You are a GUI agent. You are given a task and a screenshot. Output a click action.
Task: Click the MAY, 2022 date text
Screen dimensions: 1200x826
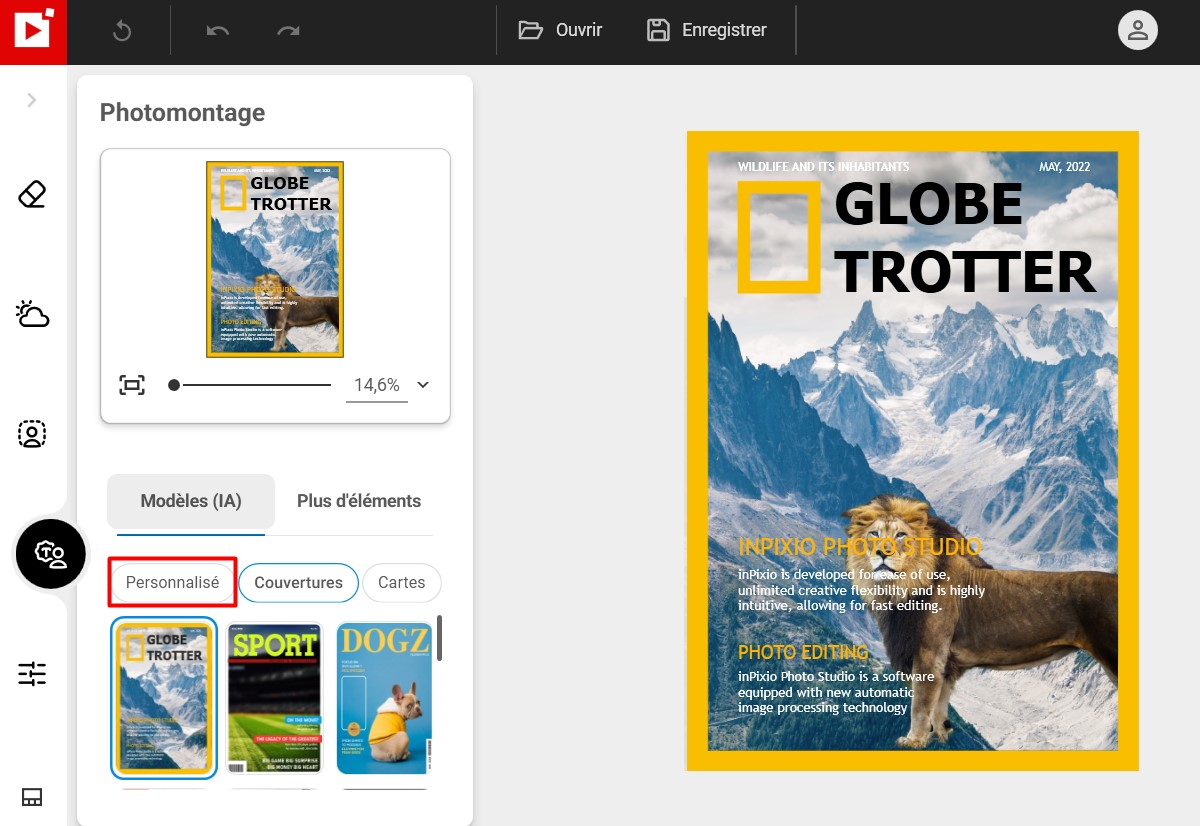click(1064, 166)
